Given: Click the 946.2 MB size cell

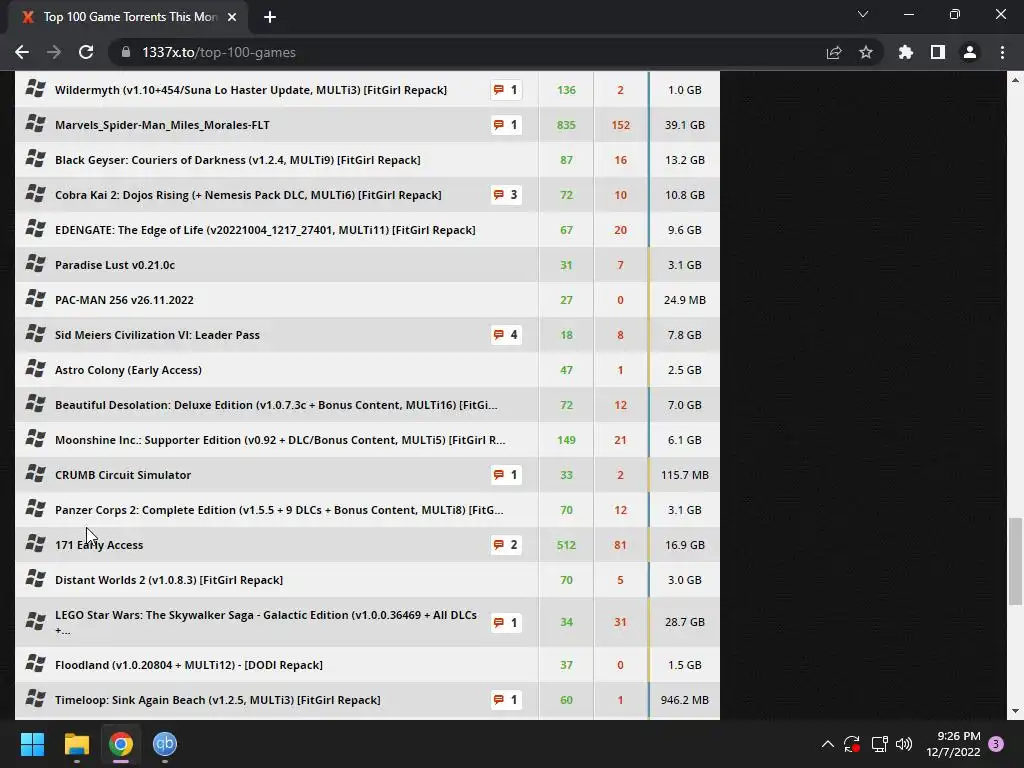Looking at the screenshot, I should [684, 700].
